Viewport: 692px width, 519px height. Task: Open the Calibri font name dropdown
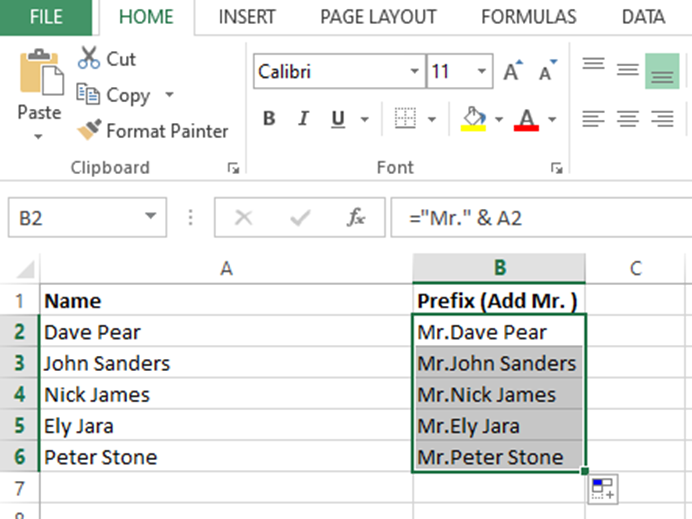tap(415, 72)
